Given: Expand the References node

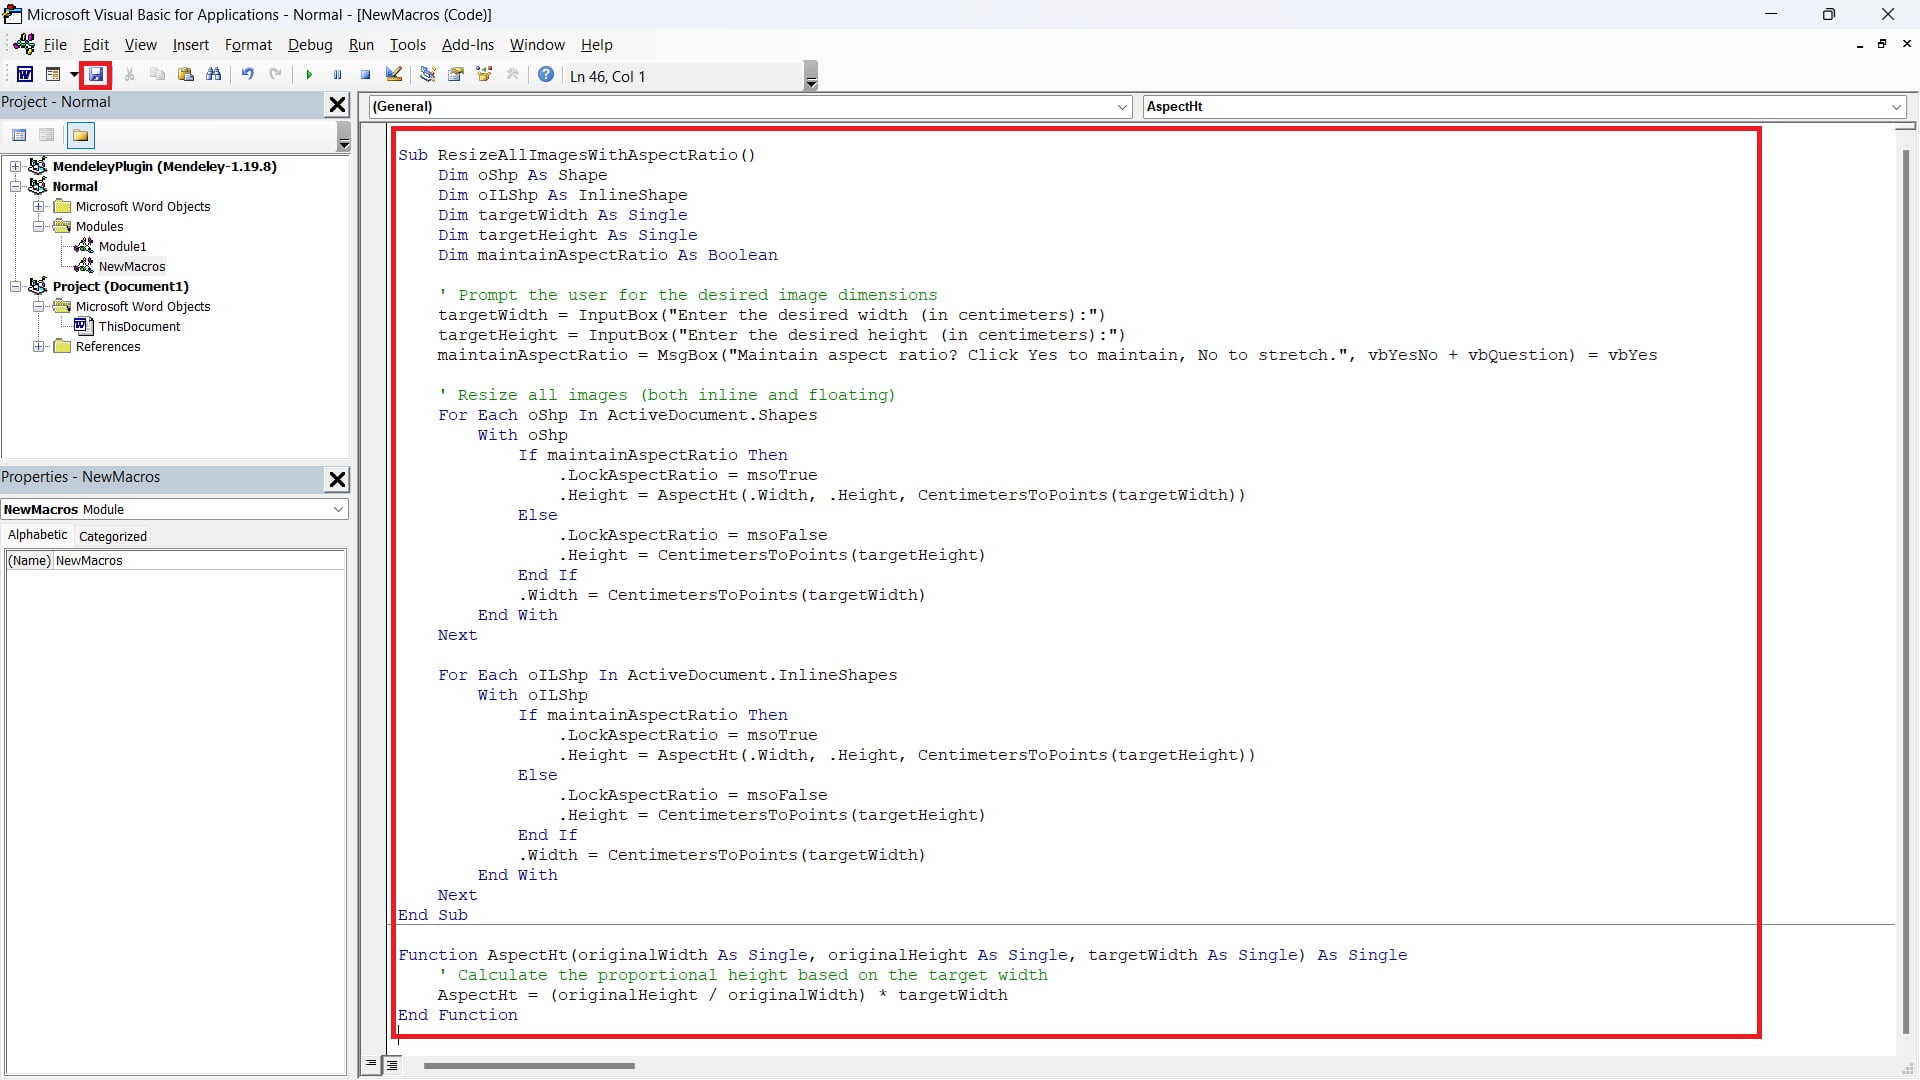Looking at the screenshot, I should tap(39, 347).
